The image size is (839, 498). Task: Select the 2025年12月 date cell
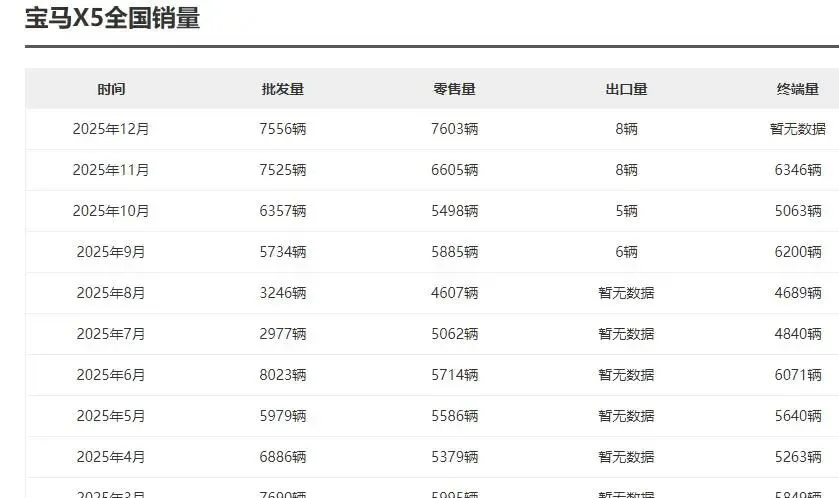point(111,129)
